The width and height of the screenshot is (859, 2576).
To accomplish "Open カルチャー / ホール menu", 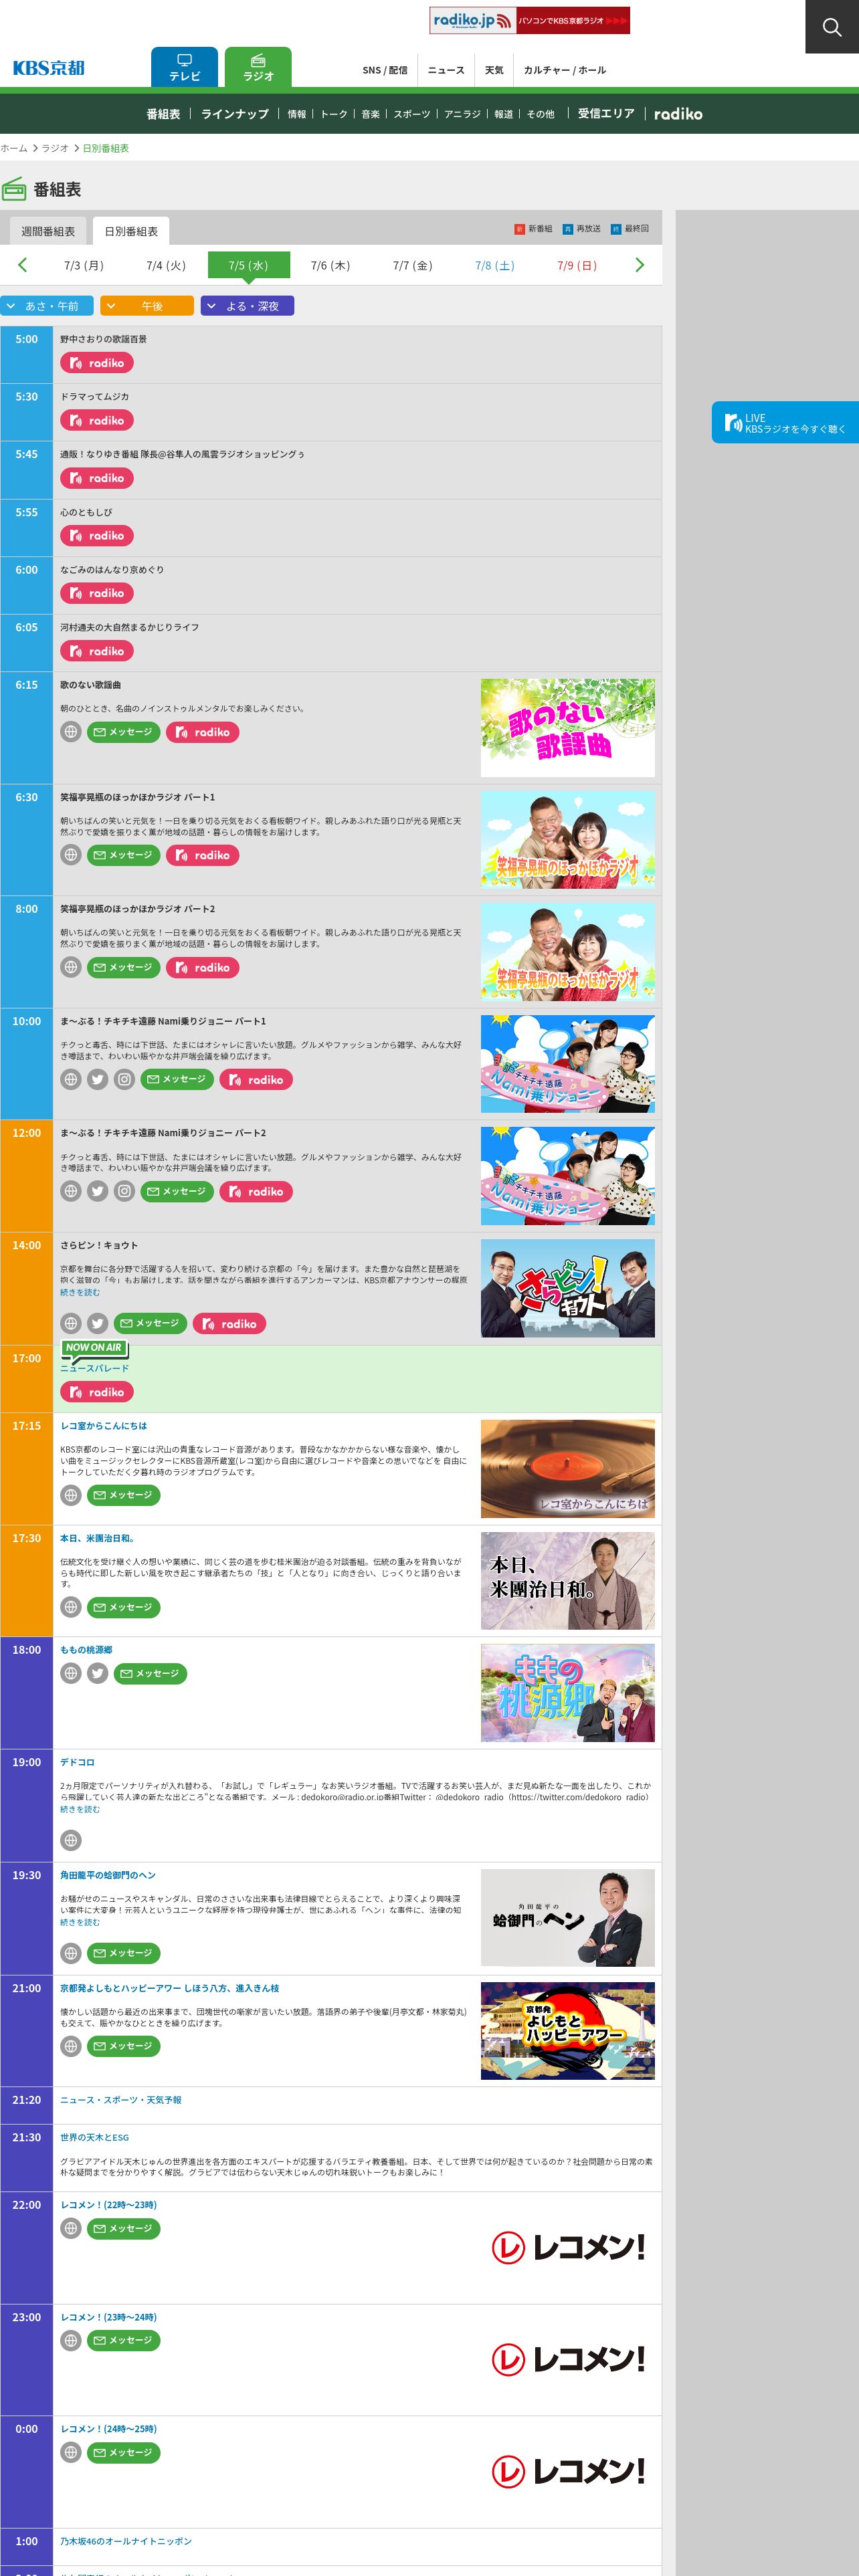I will (x=565, y=70).
